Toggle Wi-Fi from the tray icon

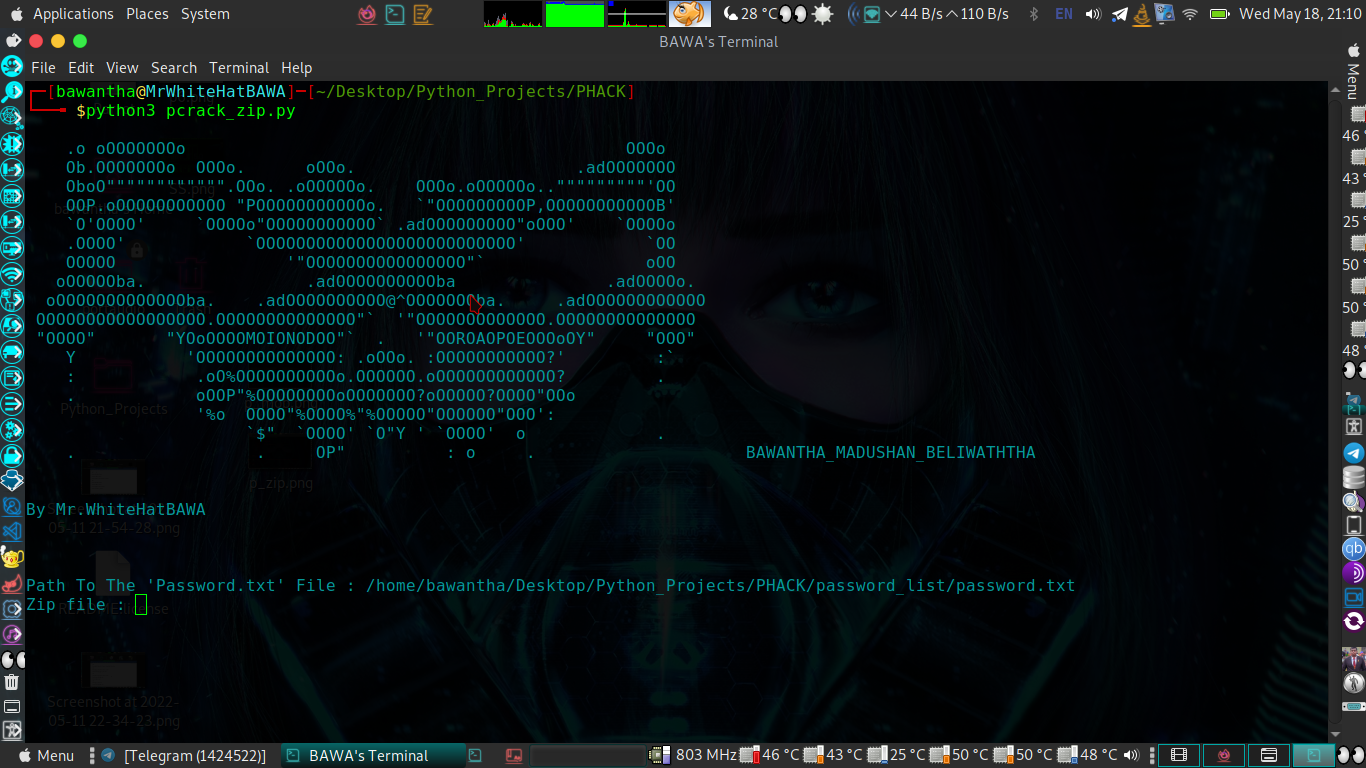1188,13
